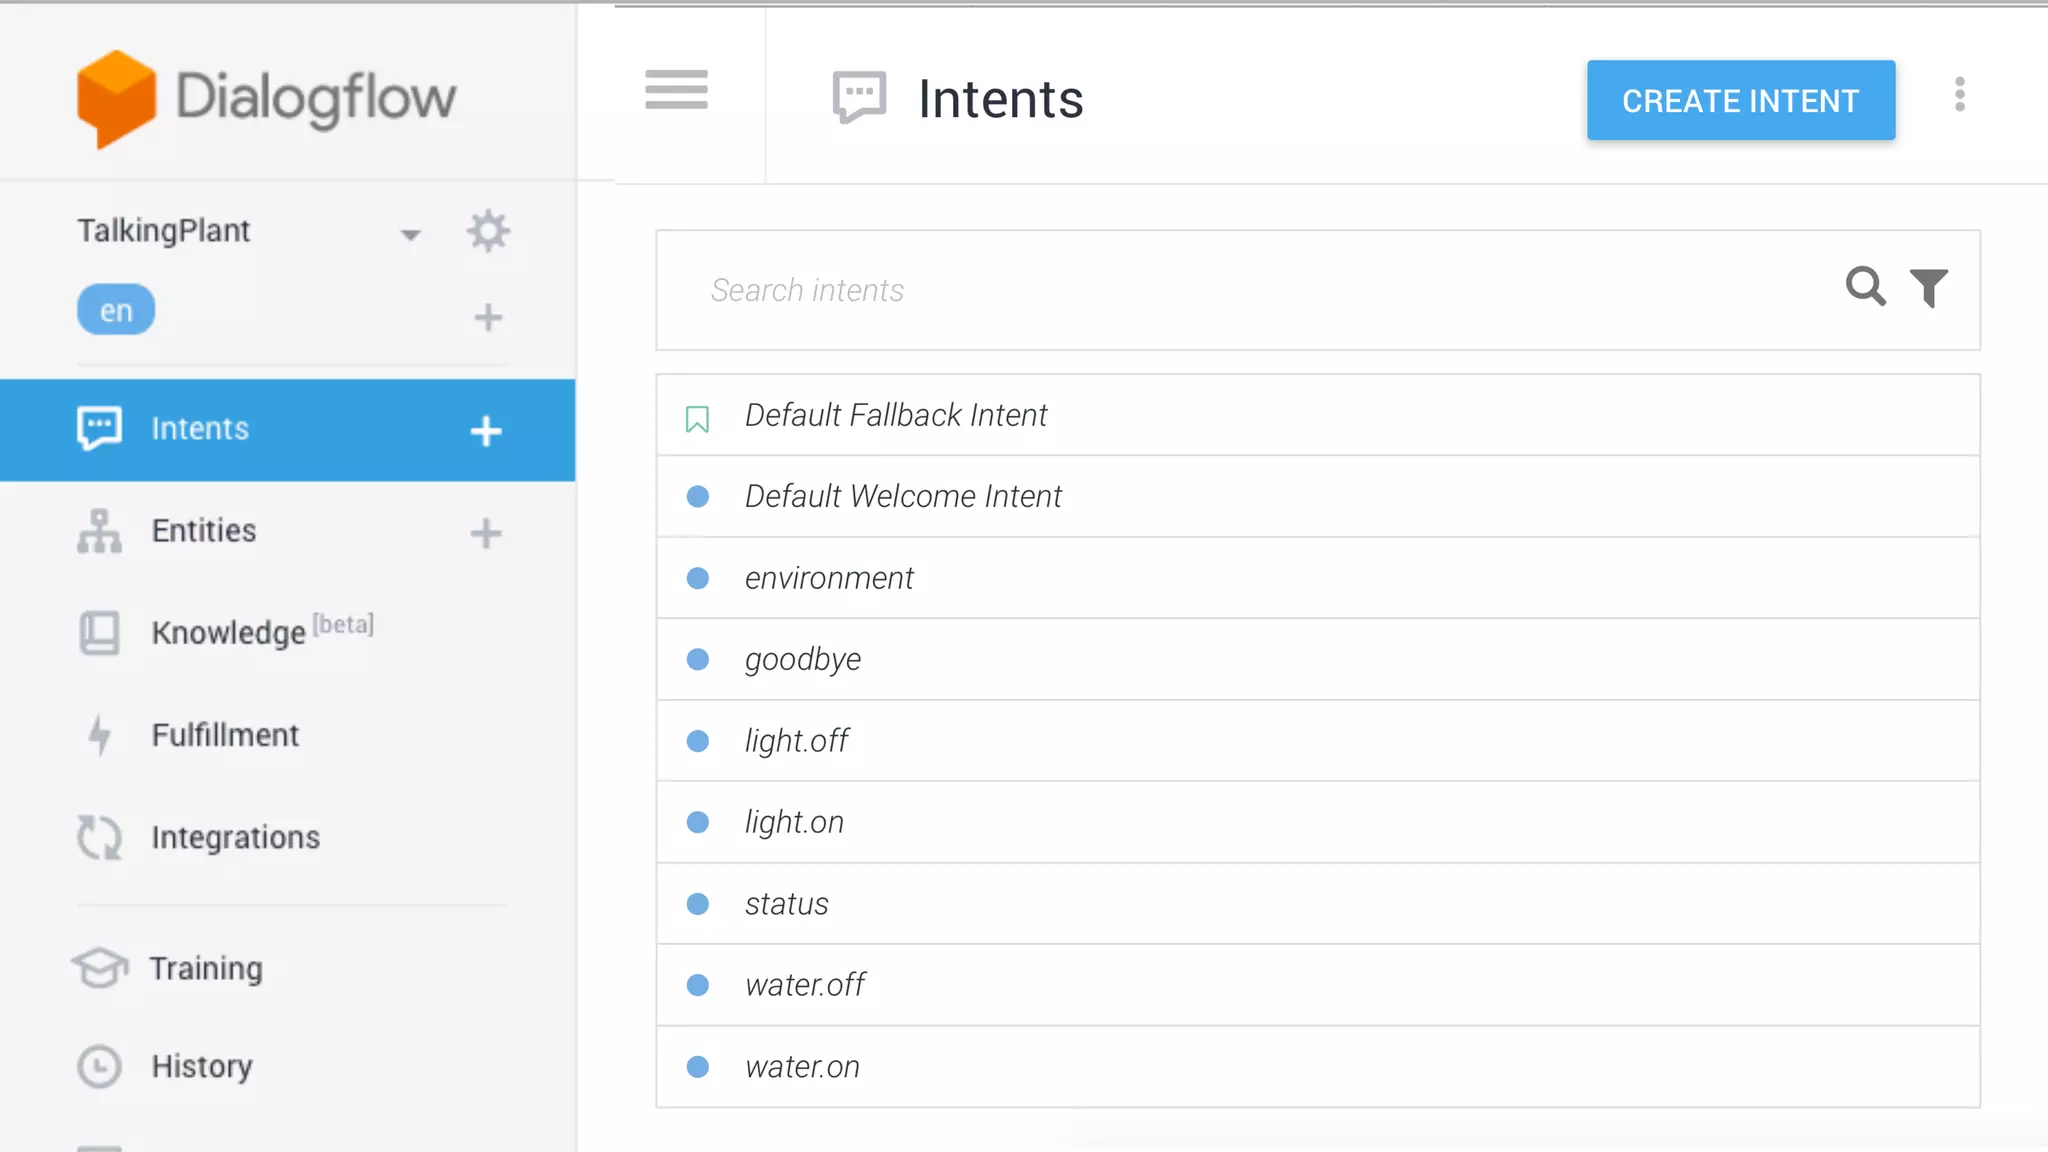Open the intents filter funnel icon
This screenshot has width=2048, height=1152.
tap(1929, 288)
